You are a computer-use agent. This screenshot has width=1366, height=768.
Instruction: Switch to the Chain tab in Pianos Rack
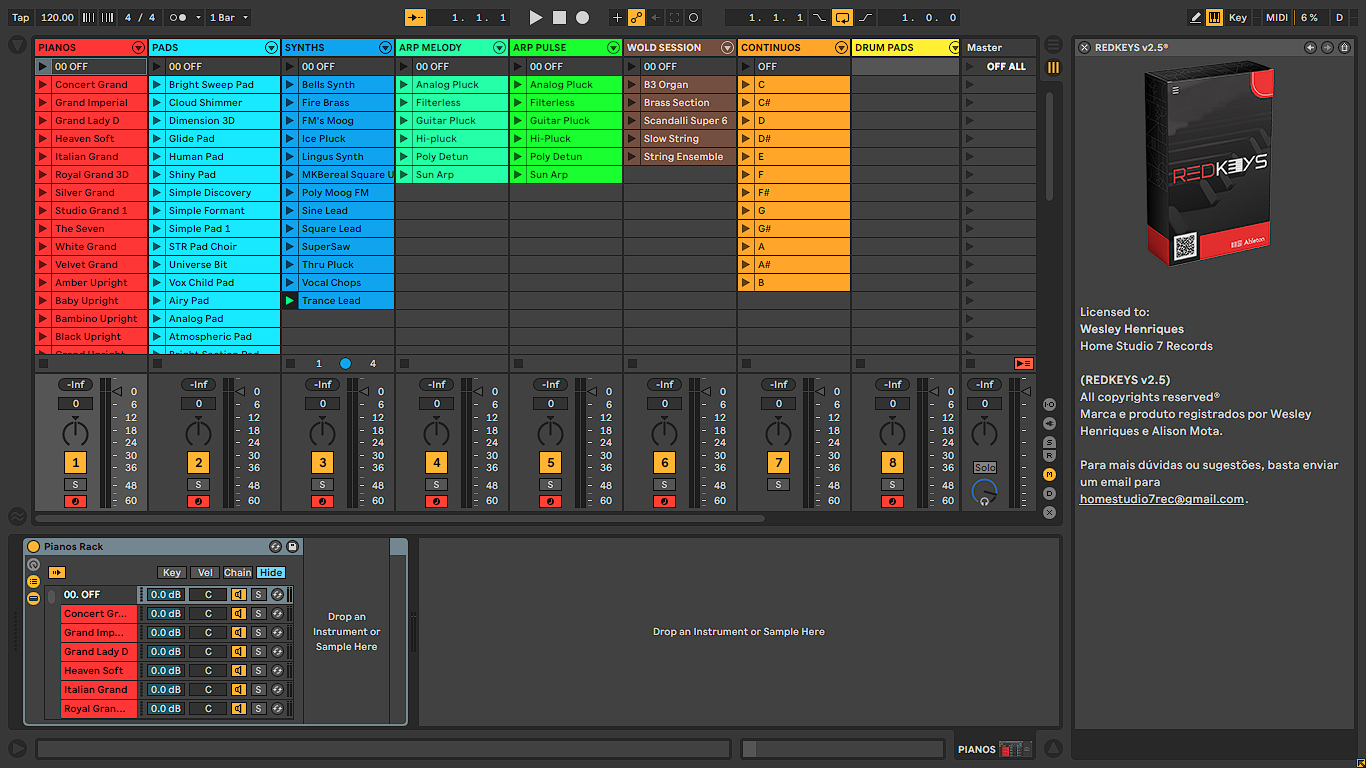[237, 572]
